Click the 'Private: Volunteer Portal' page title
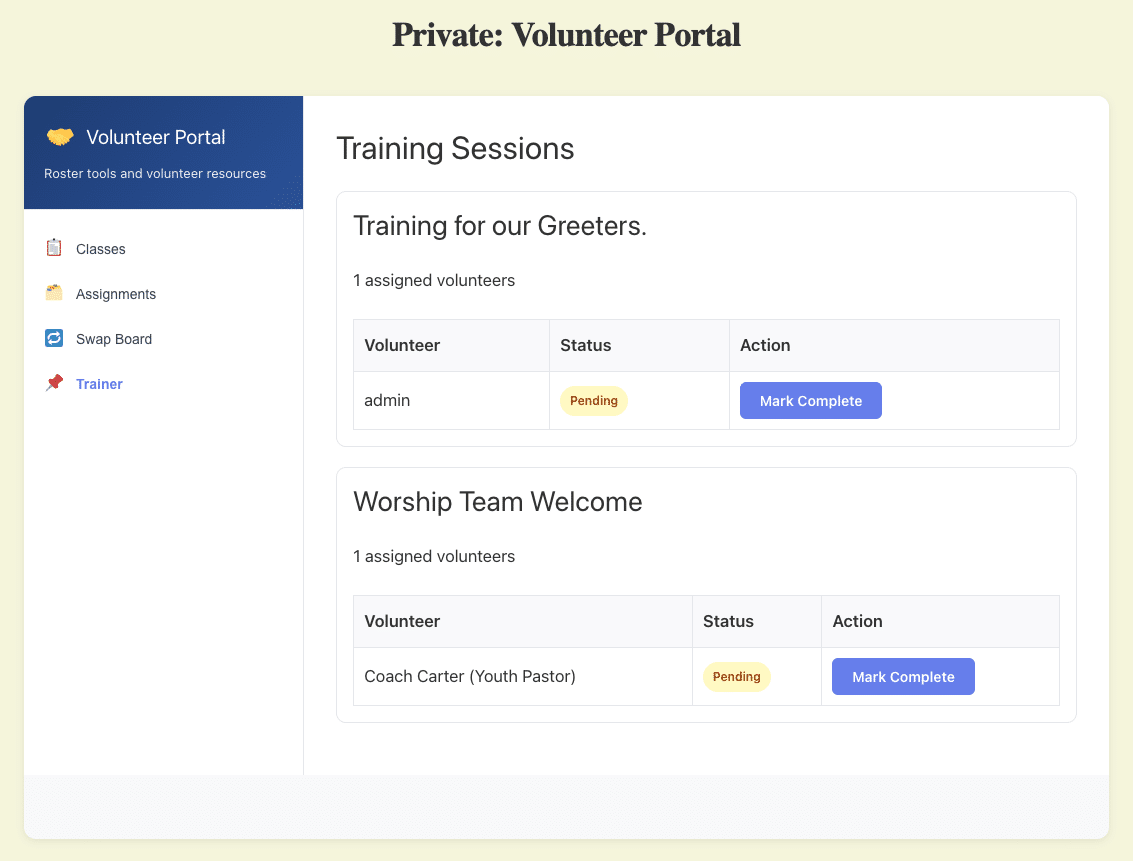 click(566, 35)
